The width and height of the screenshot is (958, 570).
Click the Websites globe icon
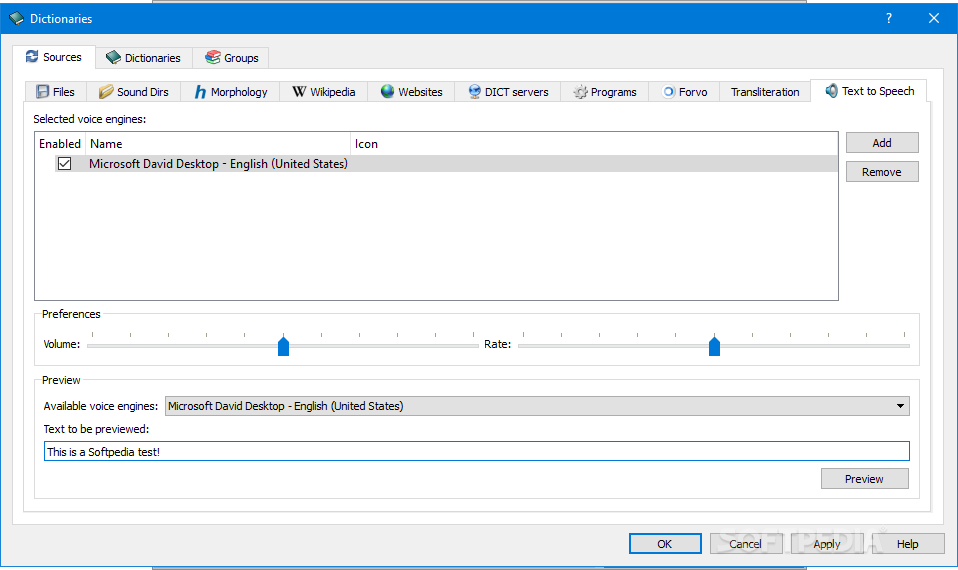pos(387,92)
